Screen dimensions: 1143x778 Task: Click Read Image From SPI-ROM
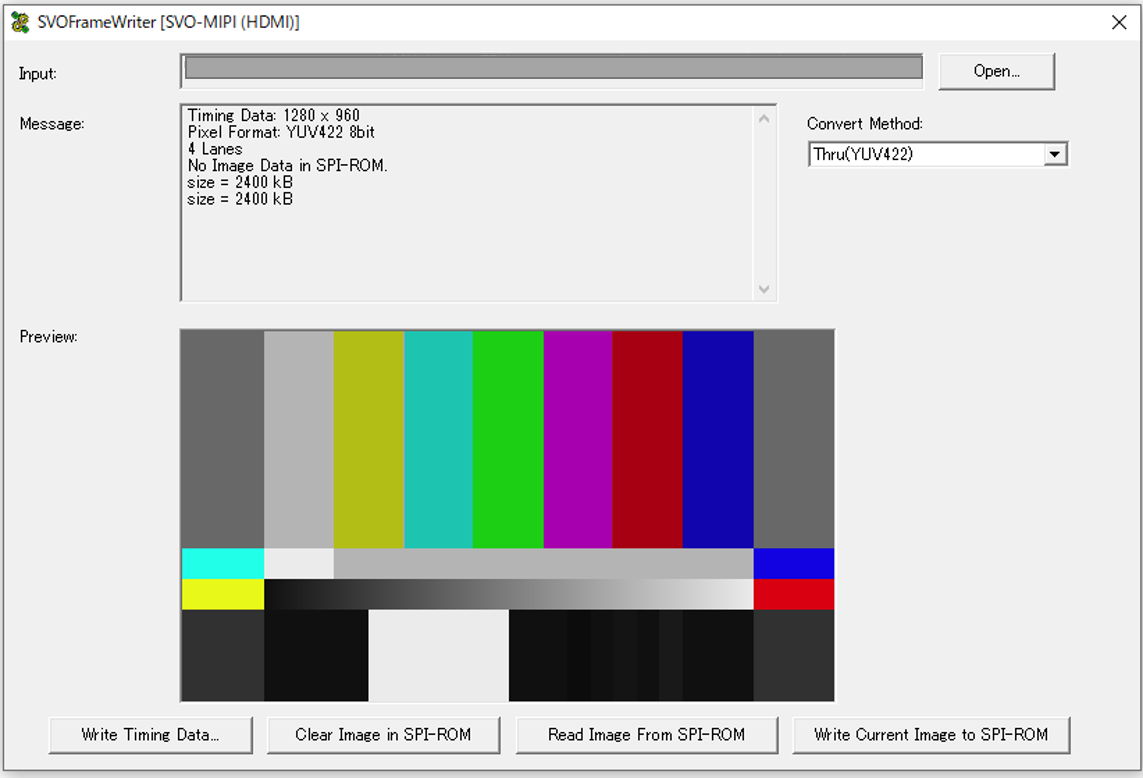(646, 735)
